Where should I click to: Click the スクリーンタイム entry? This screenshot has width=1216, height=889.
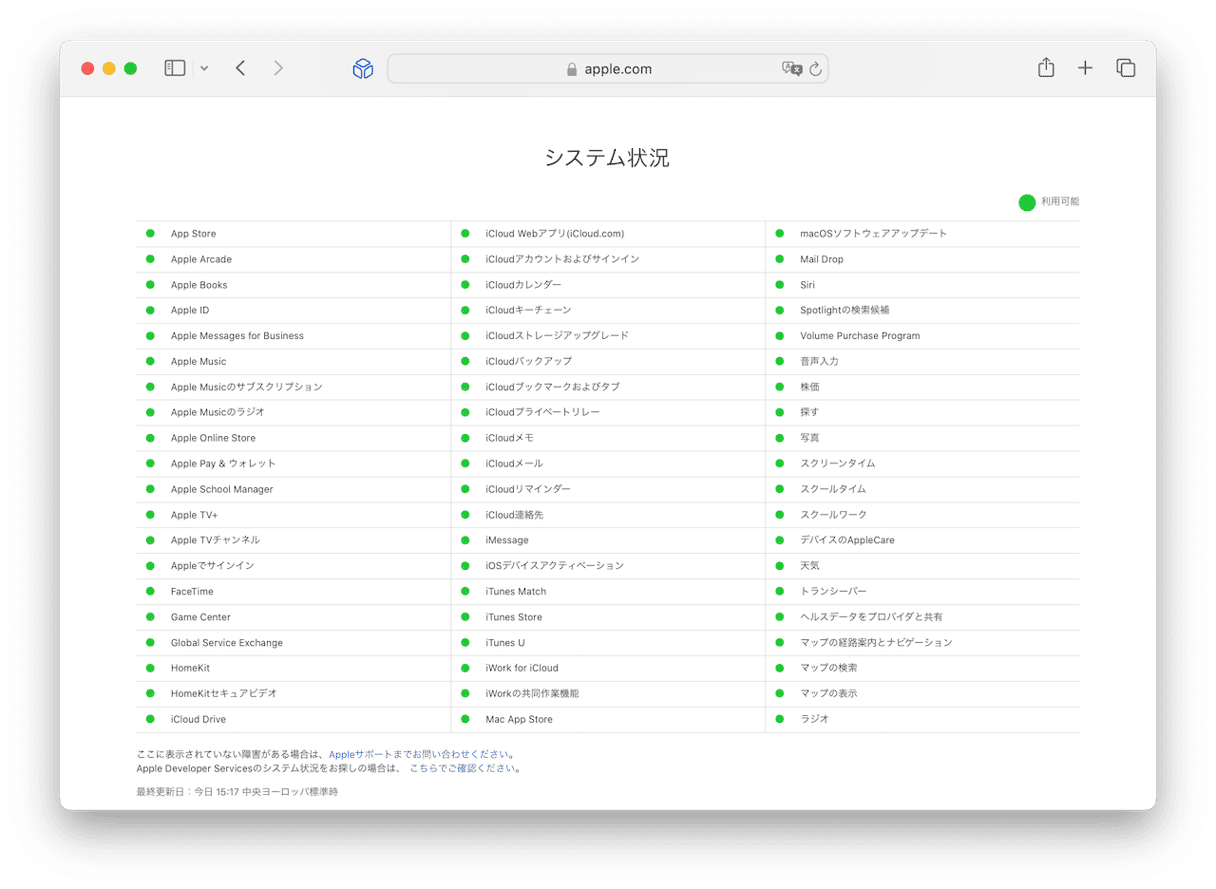(838, 464)
